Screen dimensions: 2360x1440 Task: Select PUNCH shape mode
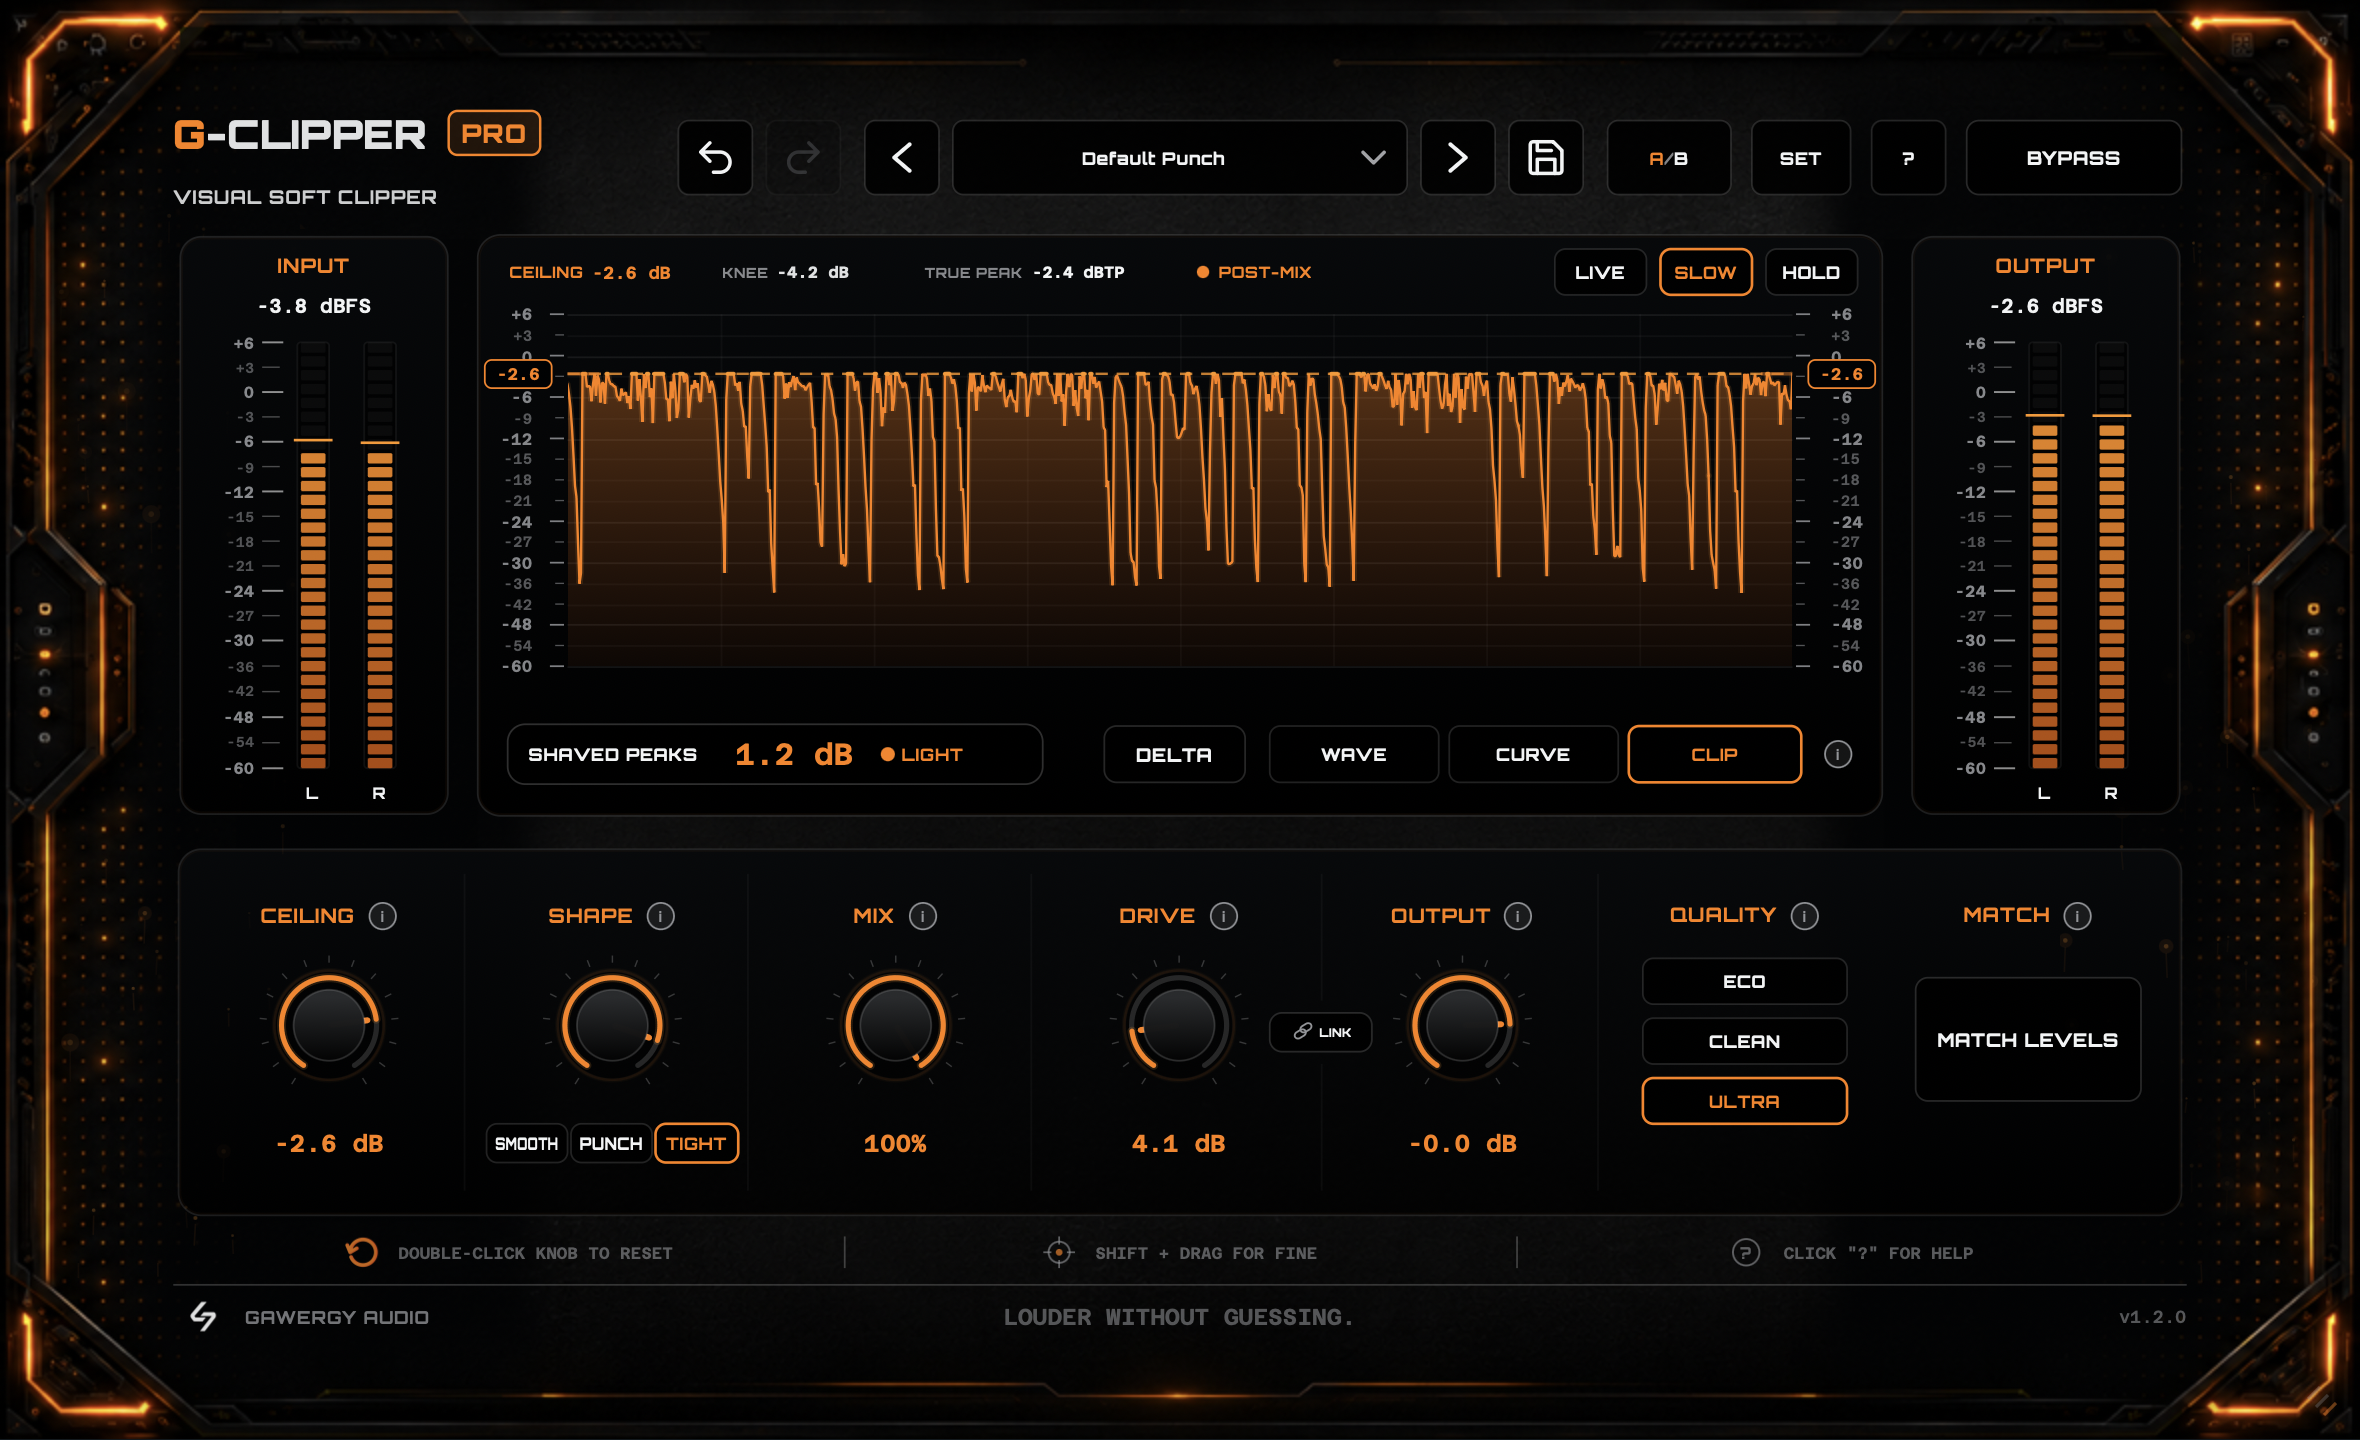tap(610, 1143)
